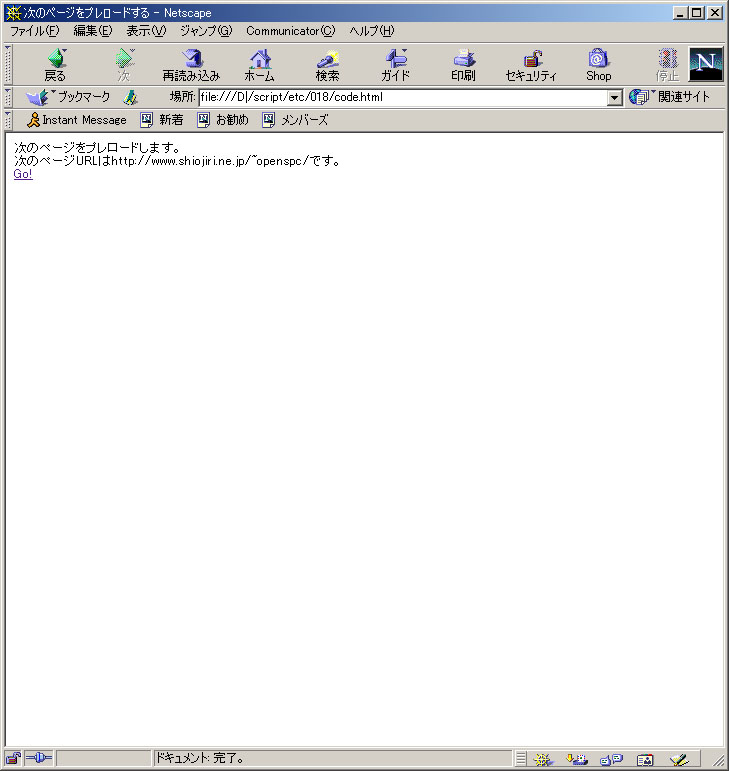
Task: Click the Netscape title bar icon
Action: pos(13,13)
